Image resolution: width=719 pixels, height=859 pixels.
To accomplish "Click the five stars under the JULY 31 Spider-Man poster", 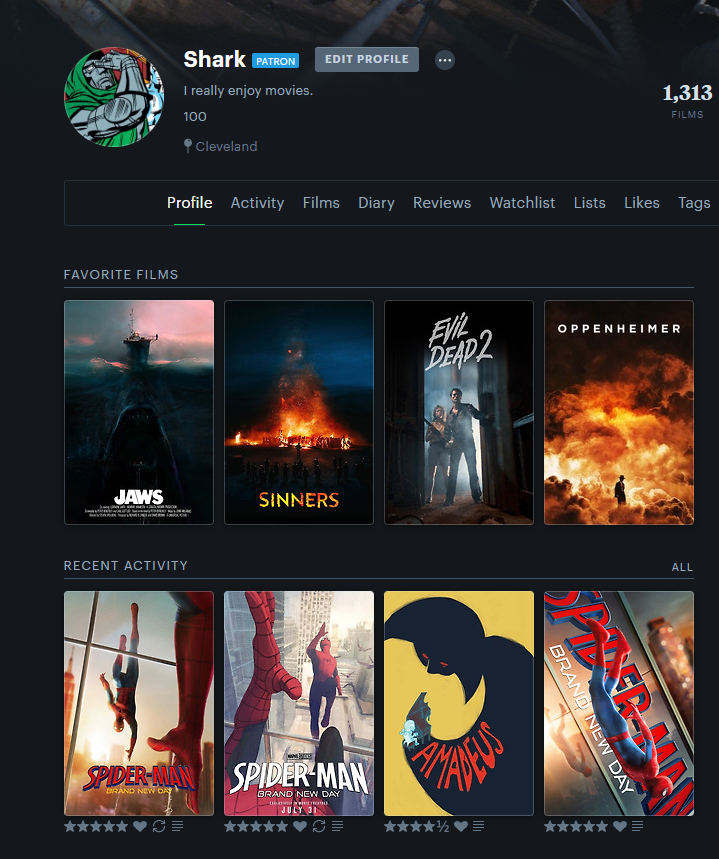I will 256,826.
